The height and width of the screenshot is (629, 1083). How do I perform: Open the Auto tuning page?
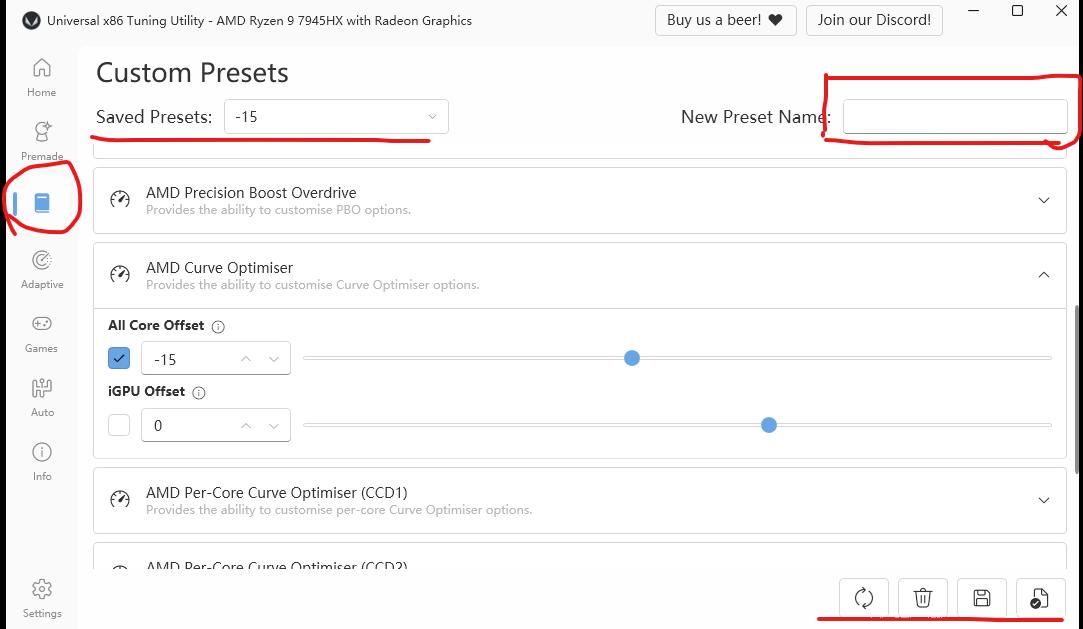click(41, 398)
